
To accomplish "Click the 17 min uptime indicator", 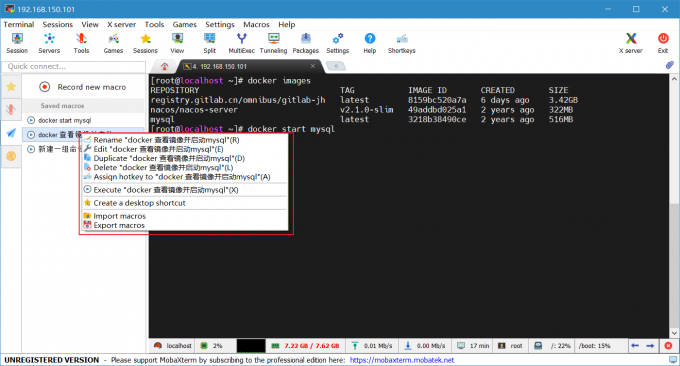I will 473,346.
